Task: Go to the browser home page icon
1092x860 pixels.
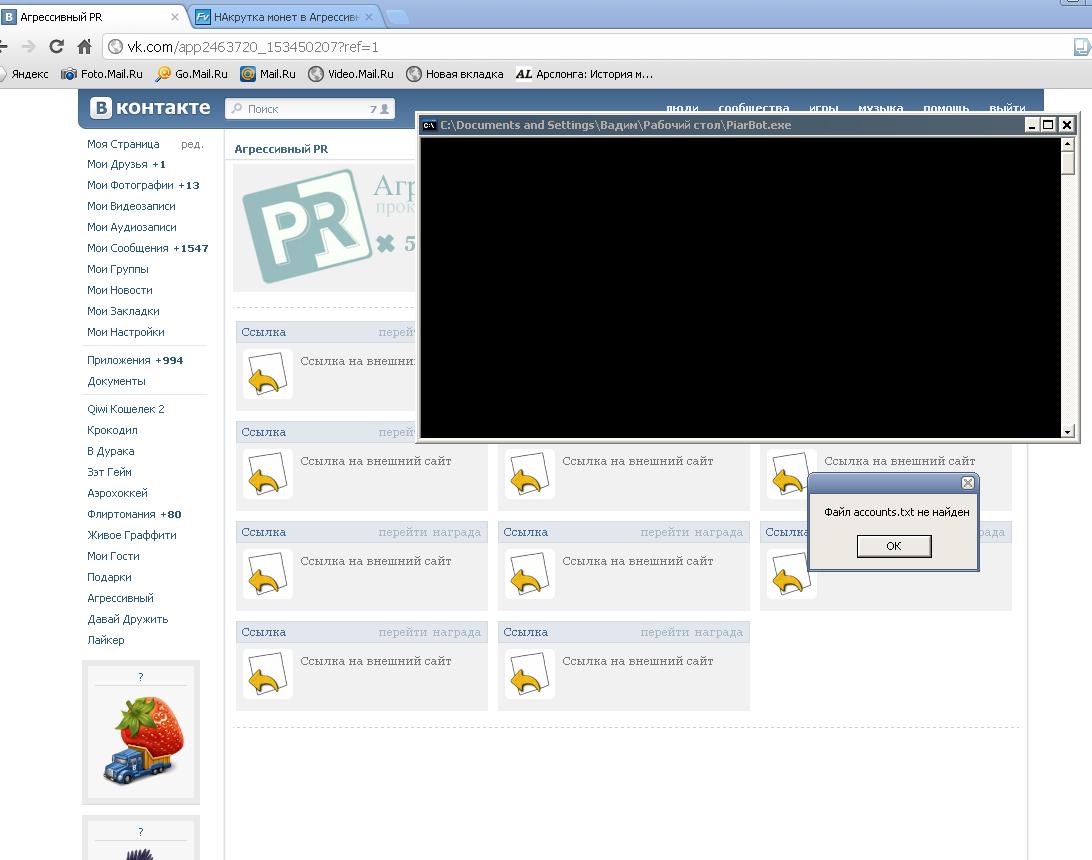Action: tap(84, 47)
